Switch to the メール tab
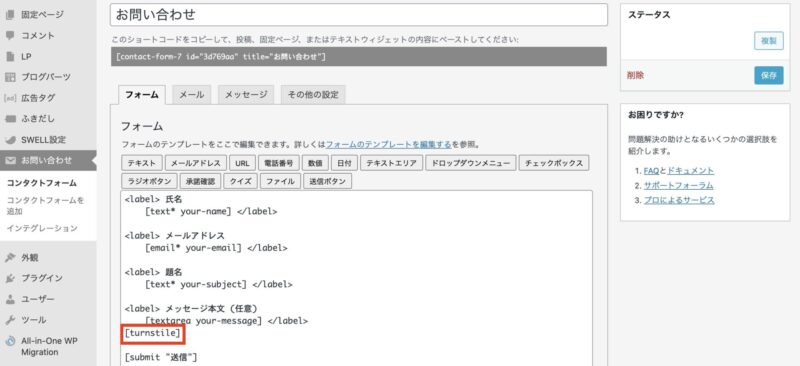The image size is (800, 366). click(x=191, y=94)
